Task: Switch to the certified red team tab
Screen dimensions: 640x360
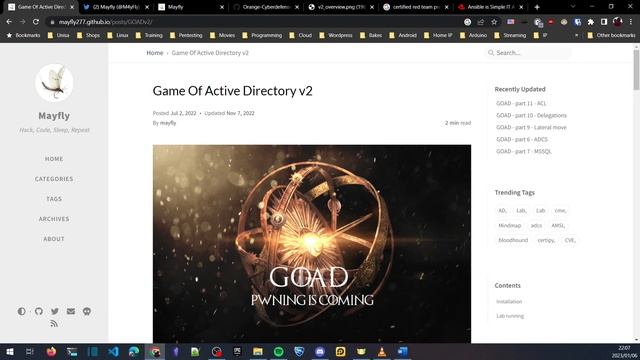Action: click(x=416, y=7)
